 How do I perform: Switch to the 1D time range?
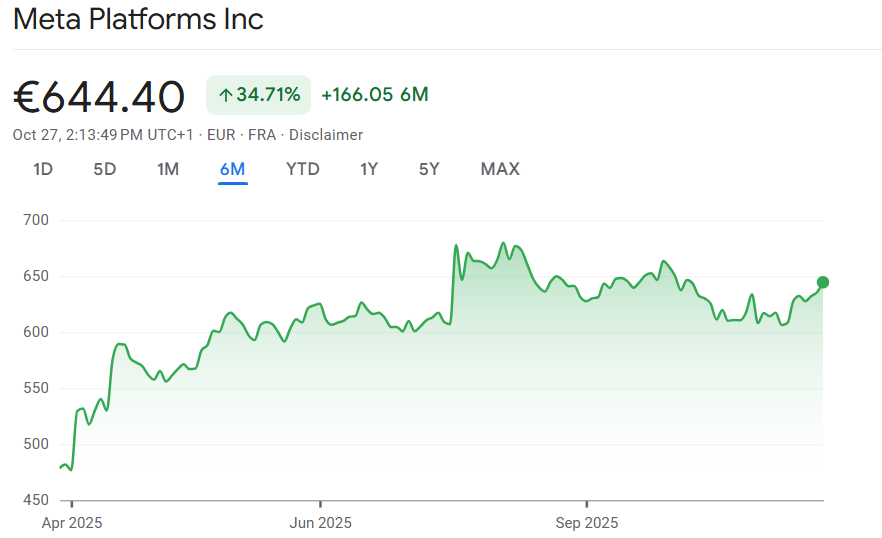coord(43,169)
